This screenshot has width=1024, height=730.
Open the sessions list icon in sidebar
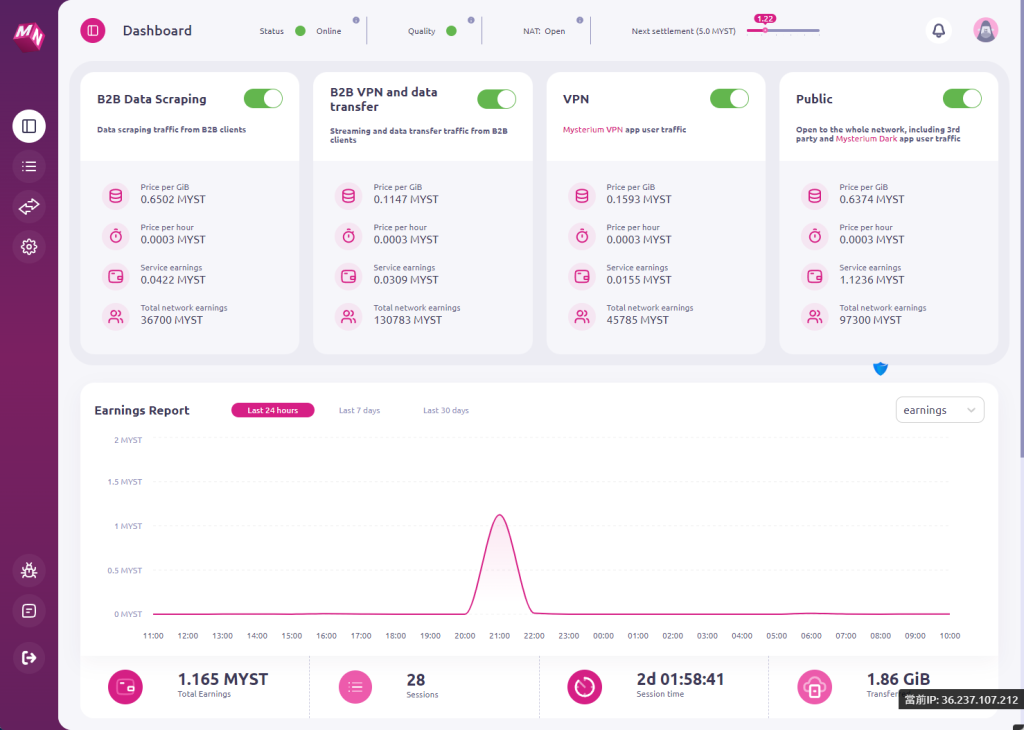tap(29, 167)
